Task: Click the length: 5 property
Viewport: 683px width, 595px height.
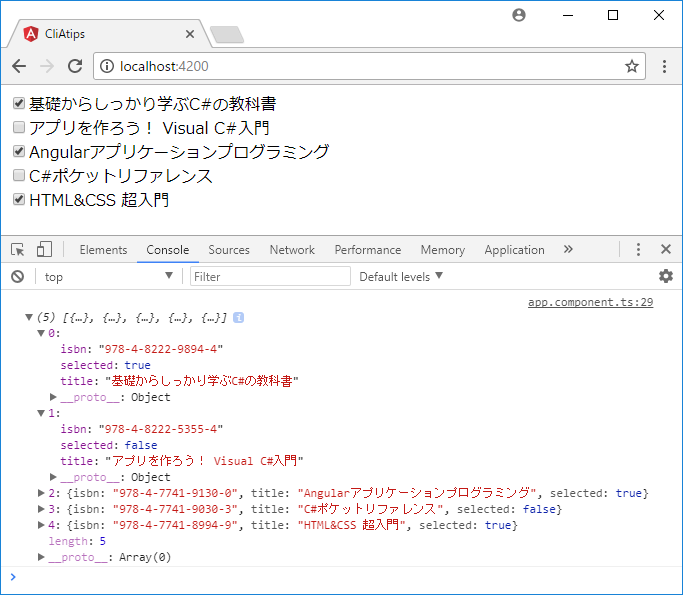Action: [77, 541]
